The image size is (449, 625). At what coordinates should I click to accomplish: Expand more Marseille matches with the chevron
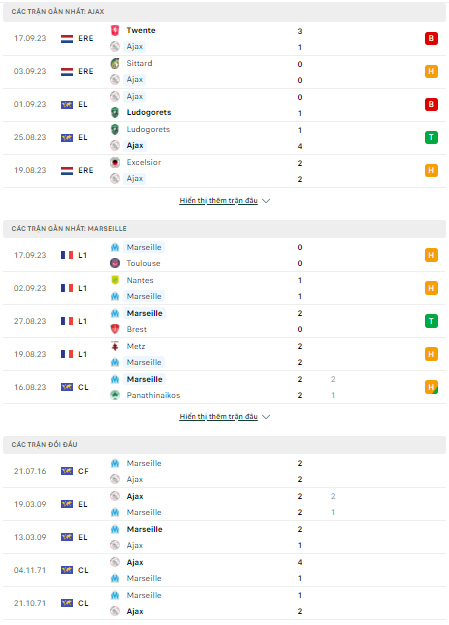click(x=266, y=417)
